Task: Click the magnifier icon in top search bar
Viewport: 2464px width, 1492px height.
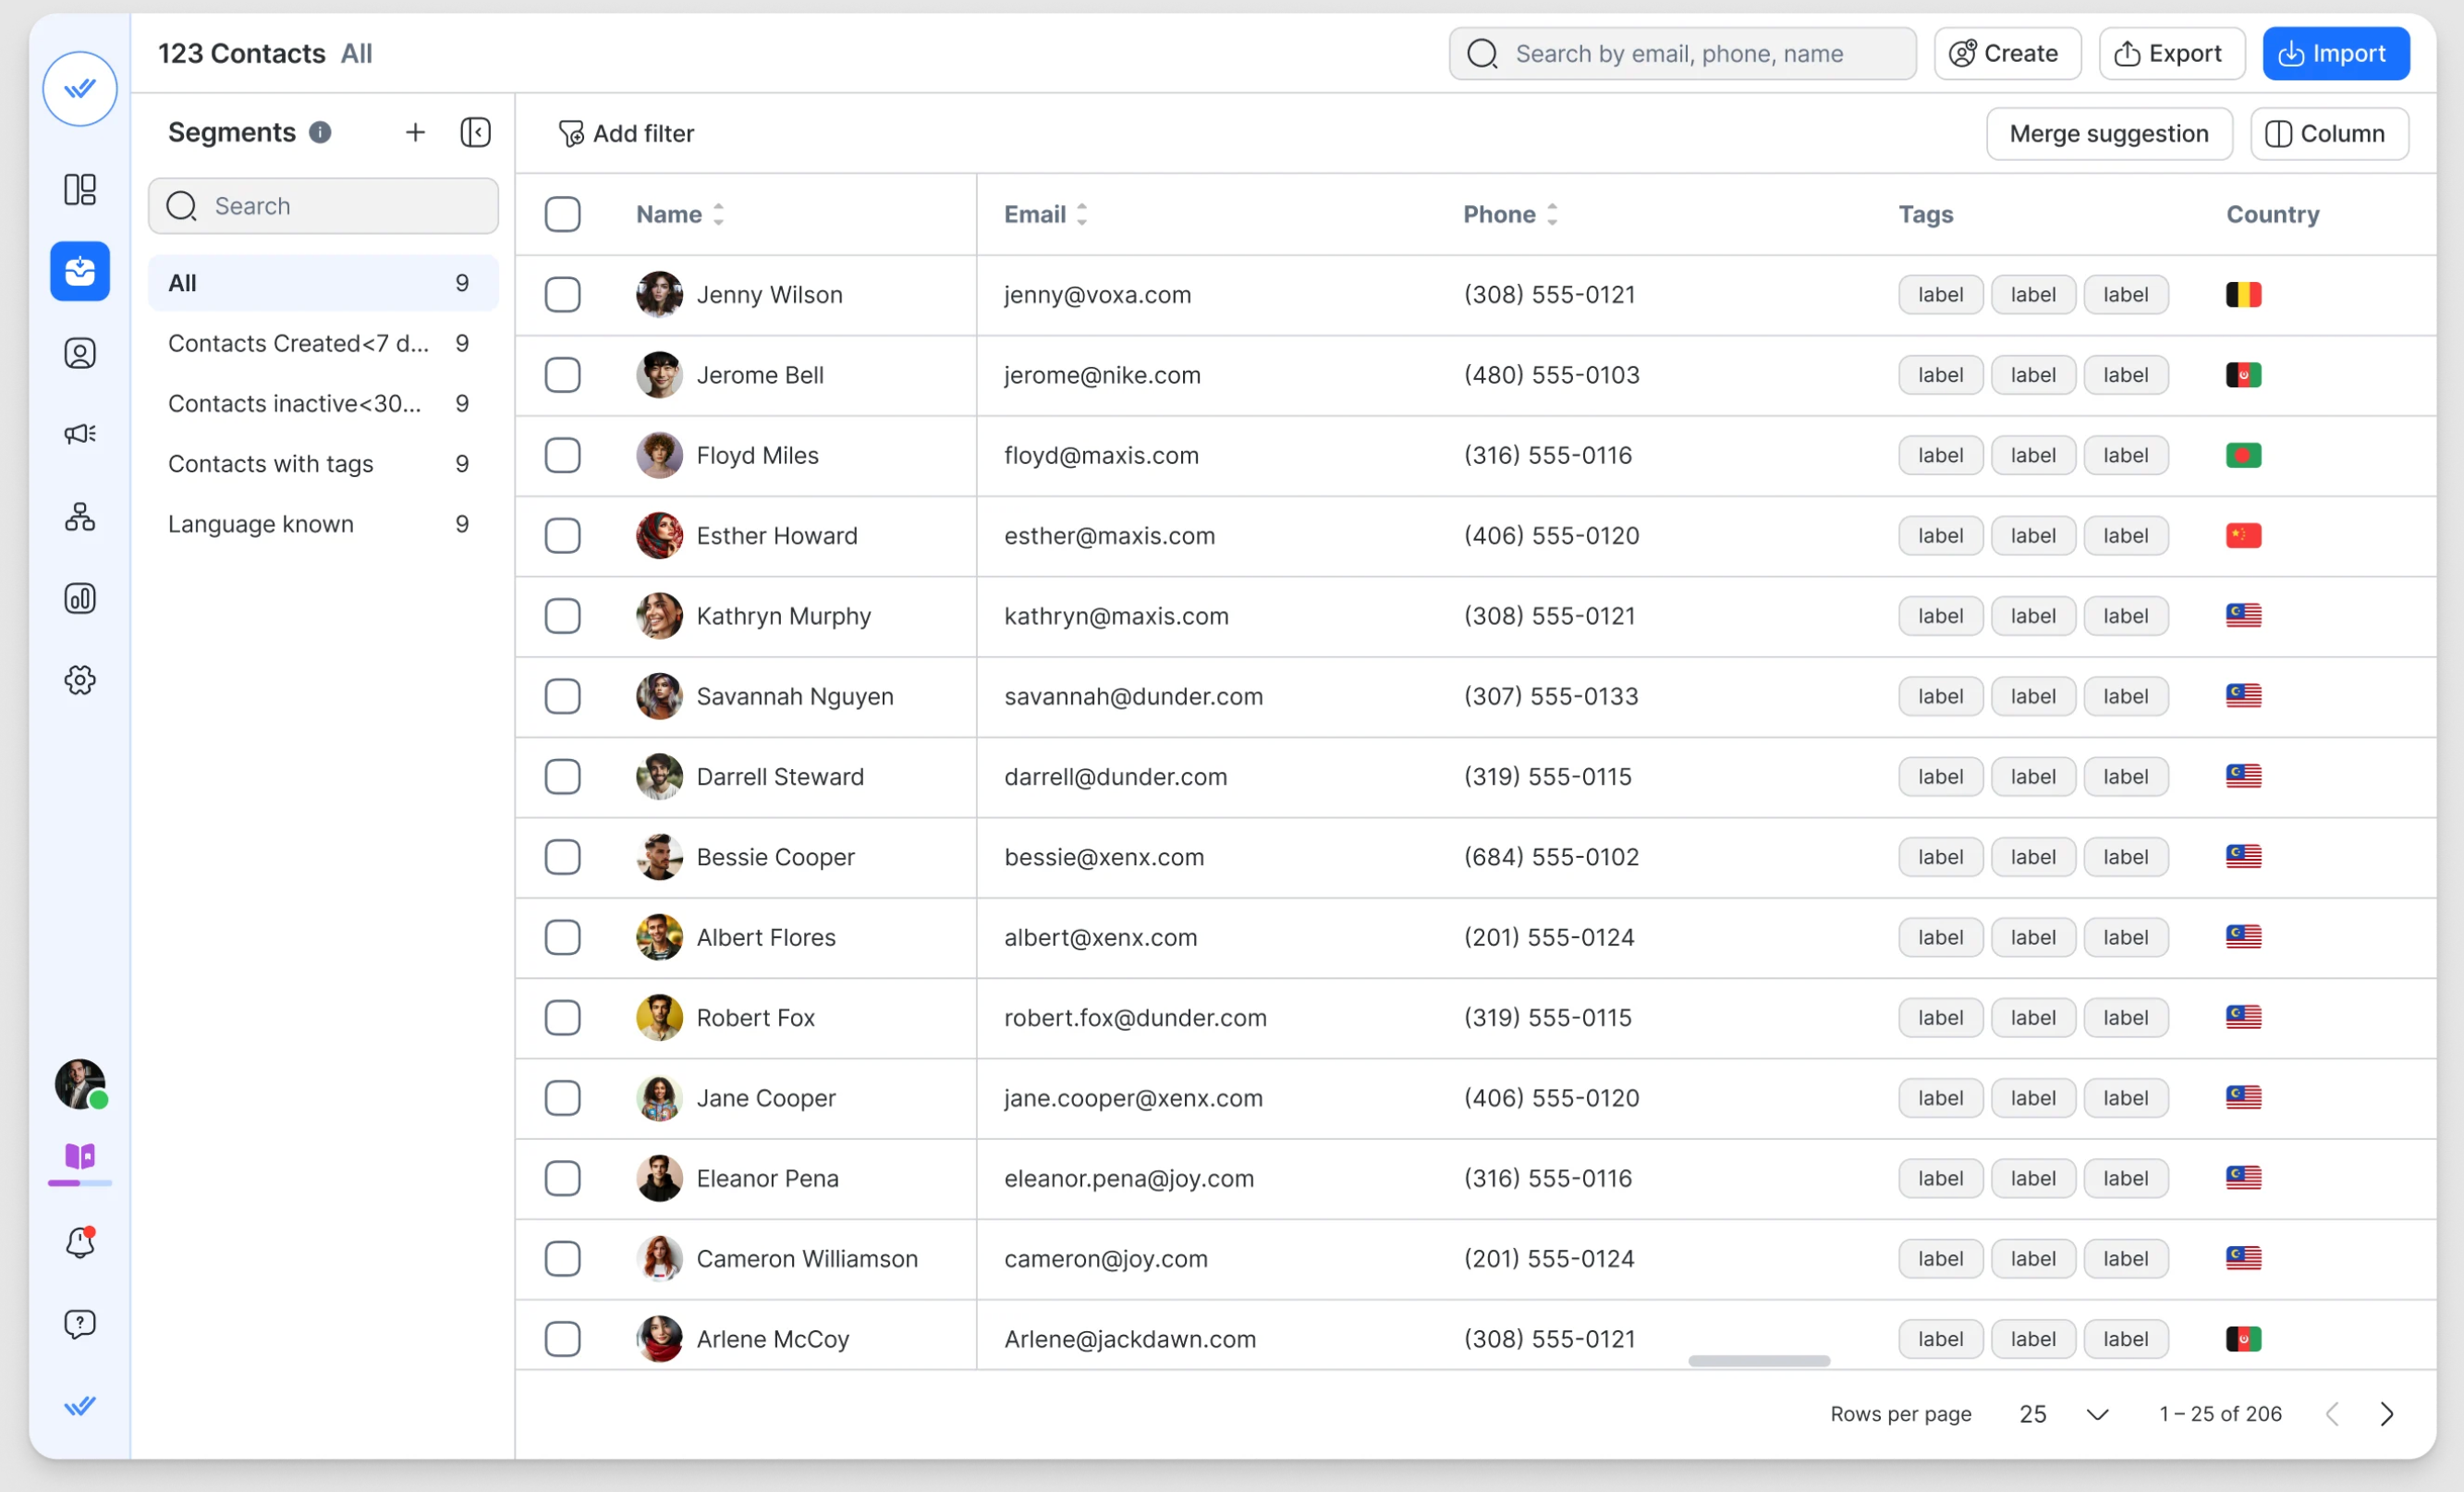Action: [1482, 53]
